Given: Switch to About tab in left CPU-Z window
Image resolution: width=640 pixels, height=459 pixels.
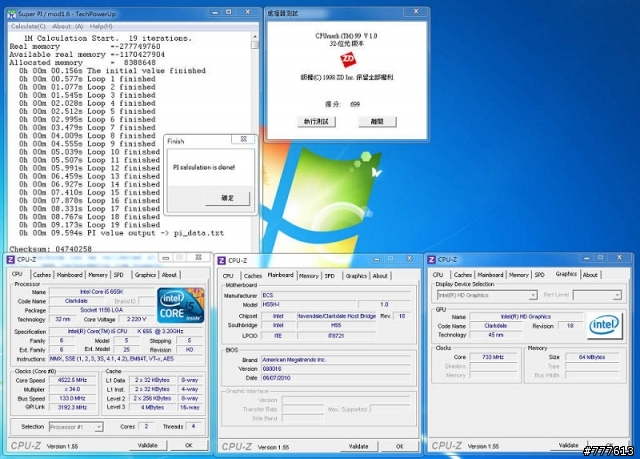Looking at the screenshot, I should 169,275.
